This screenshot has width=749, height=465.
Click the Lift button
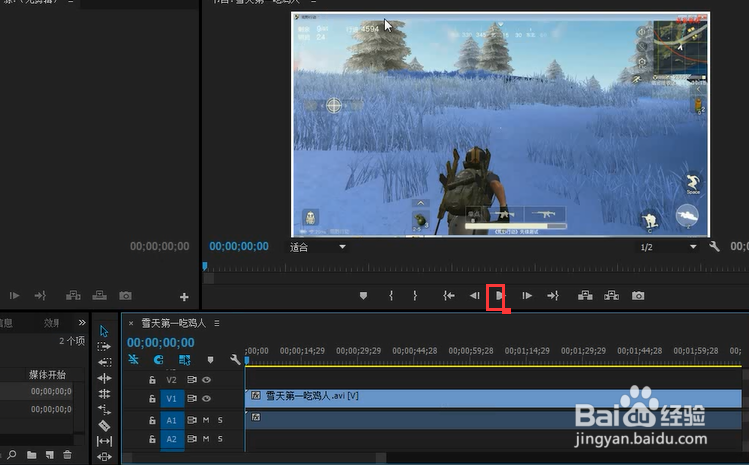(x=585, y=296)
